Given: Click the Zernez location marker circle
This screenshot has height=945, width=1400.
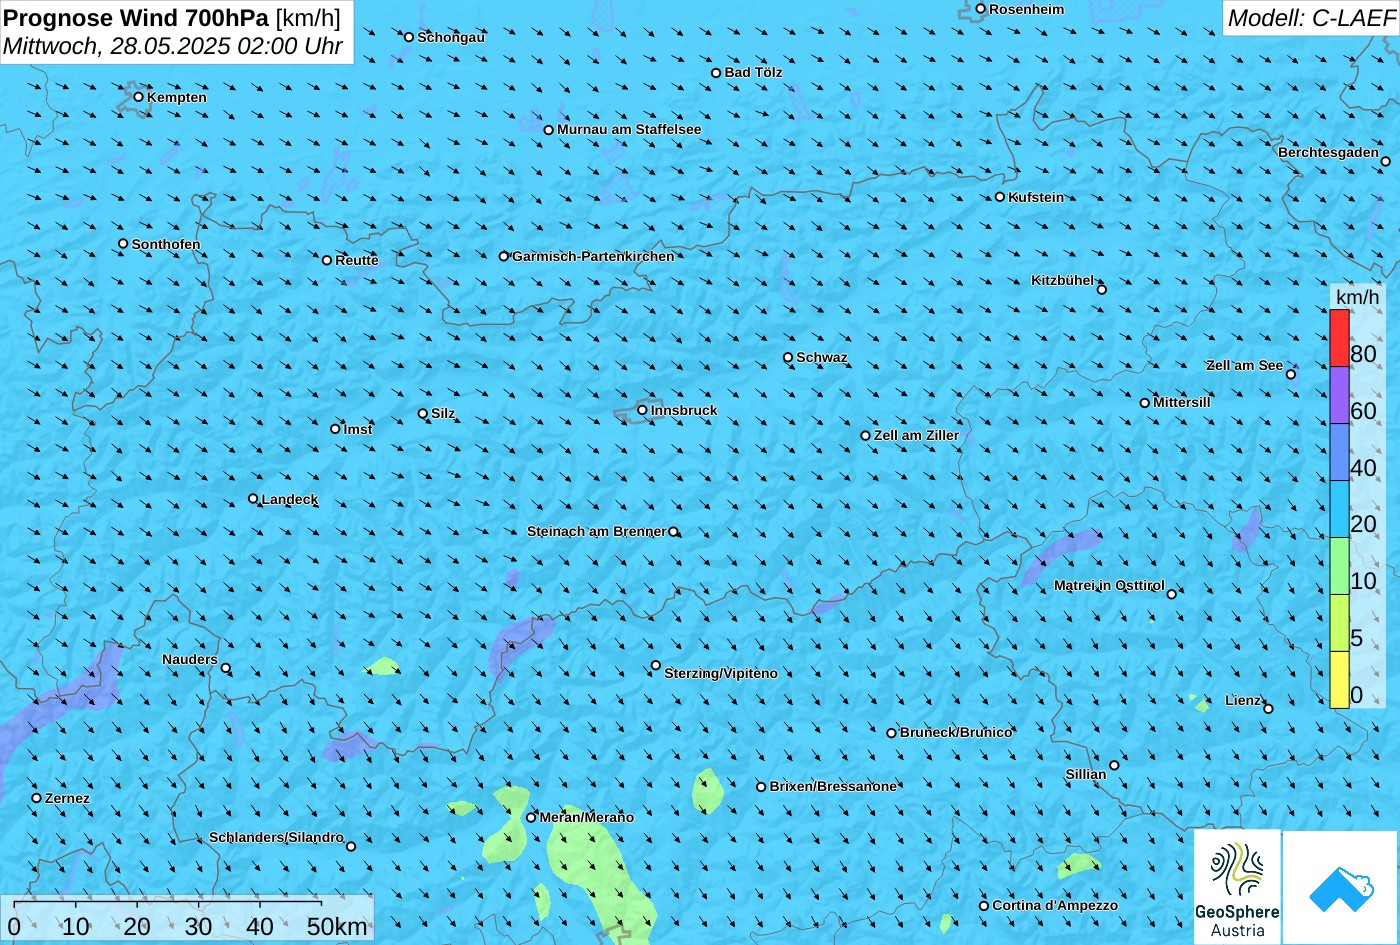Looking at the screenshot, I should pos(37,798).
